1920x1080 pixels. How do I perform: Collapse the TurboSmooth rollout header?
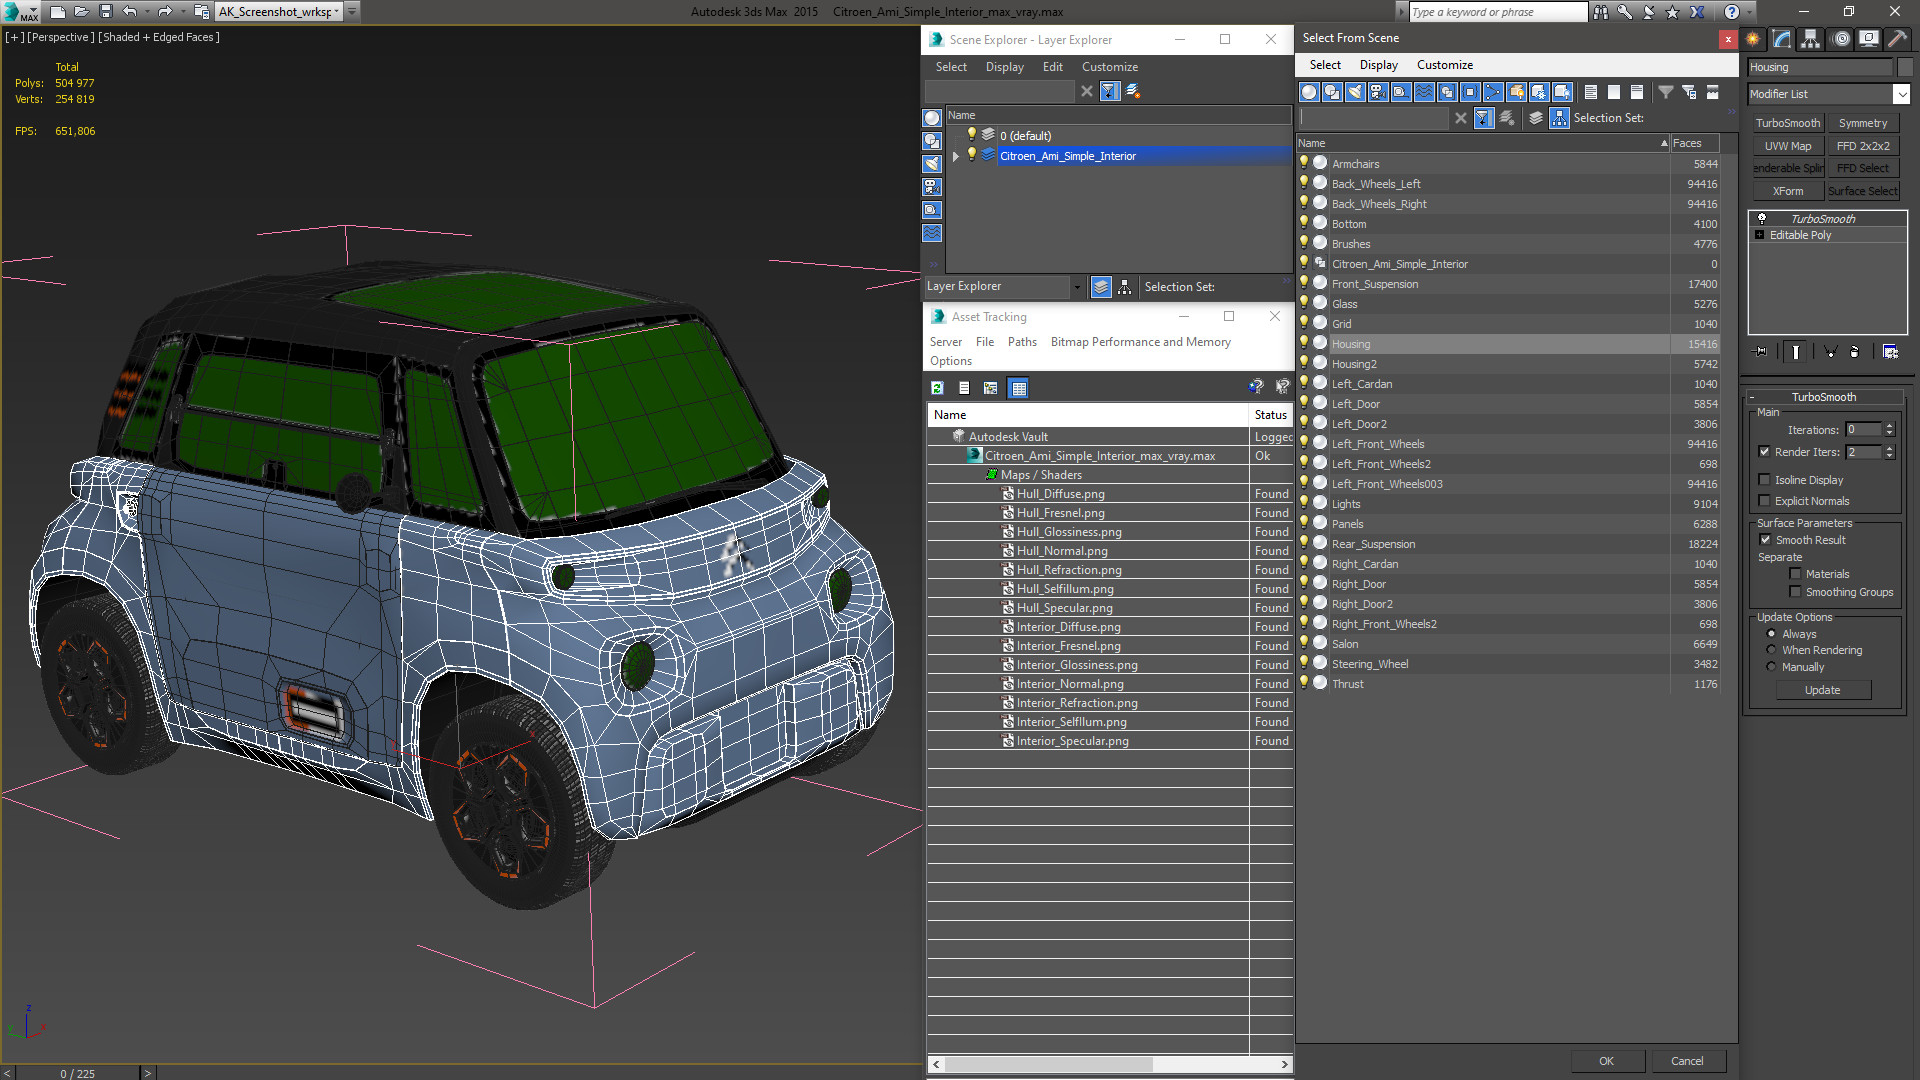click(x=1823, y=397)
